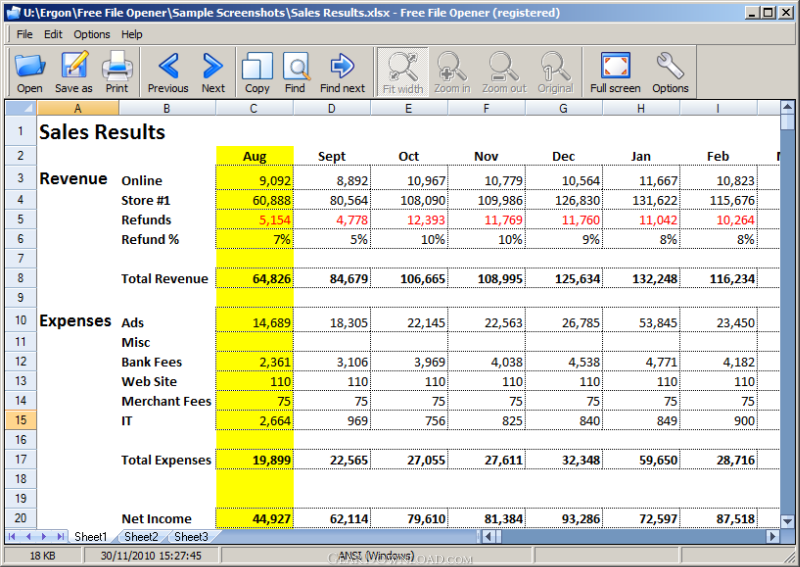Click the Dec Store #1 value 126,830
Viewport: 800px width, 567px height.
click(563, 200)
